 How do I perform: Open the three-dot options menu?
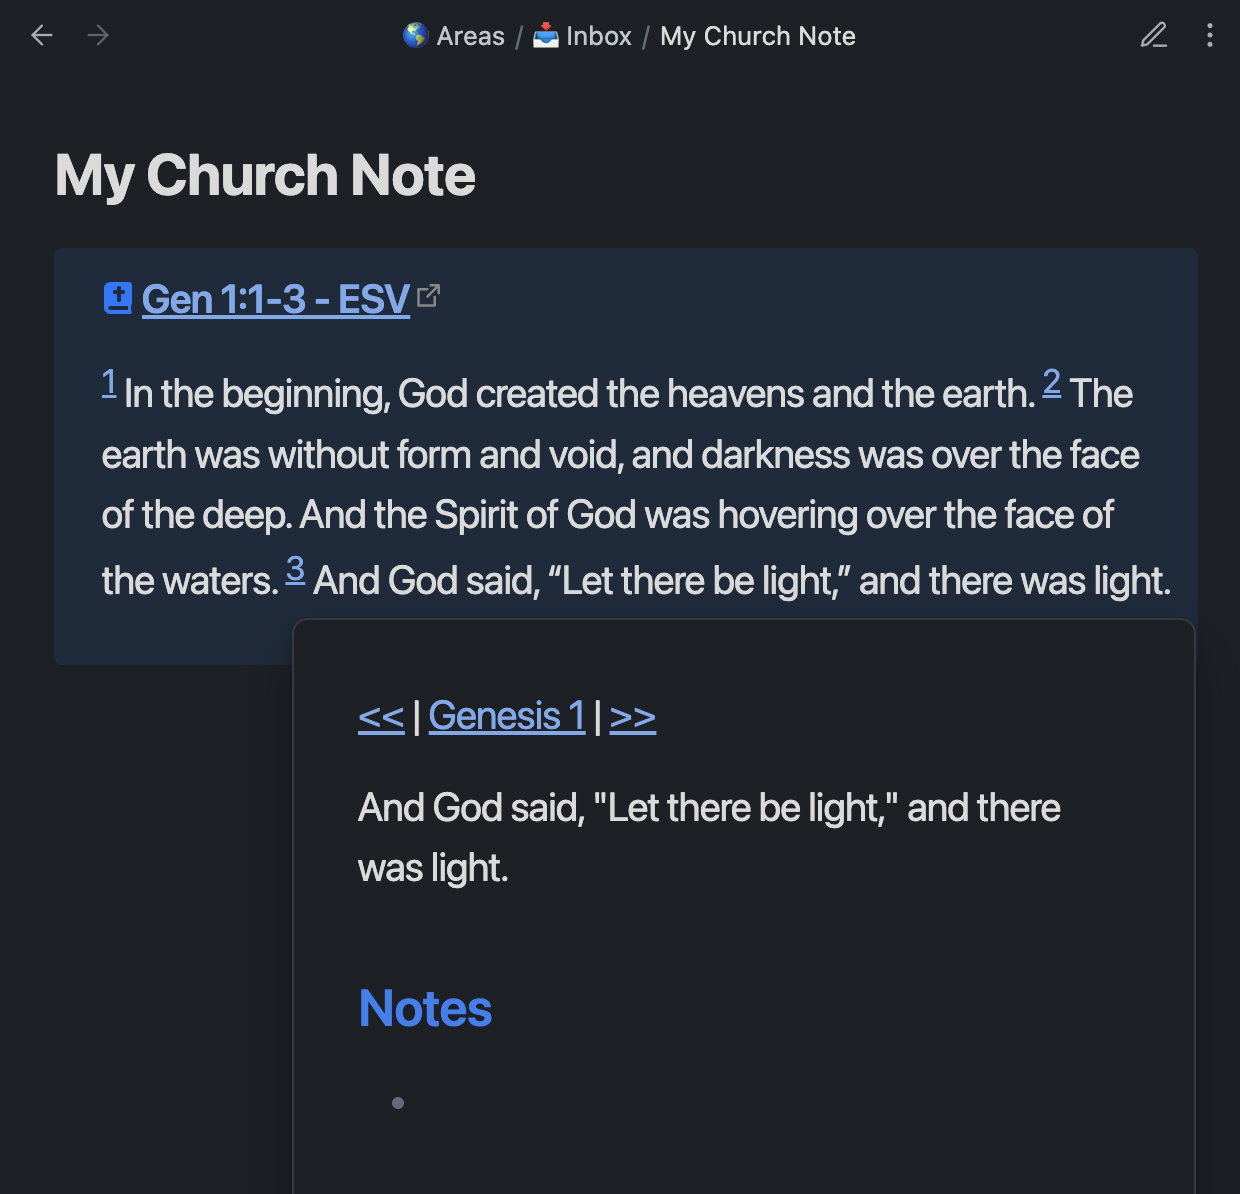1210,35
